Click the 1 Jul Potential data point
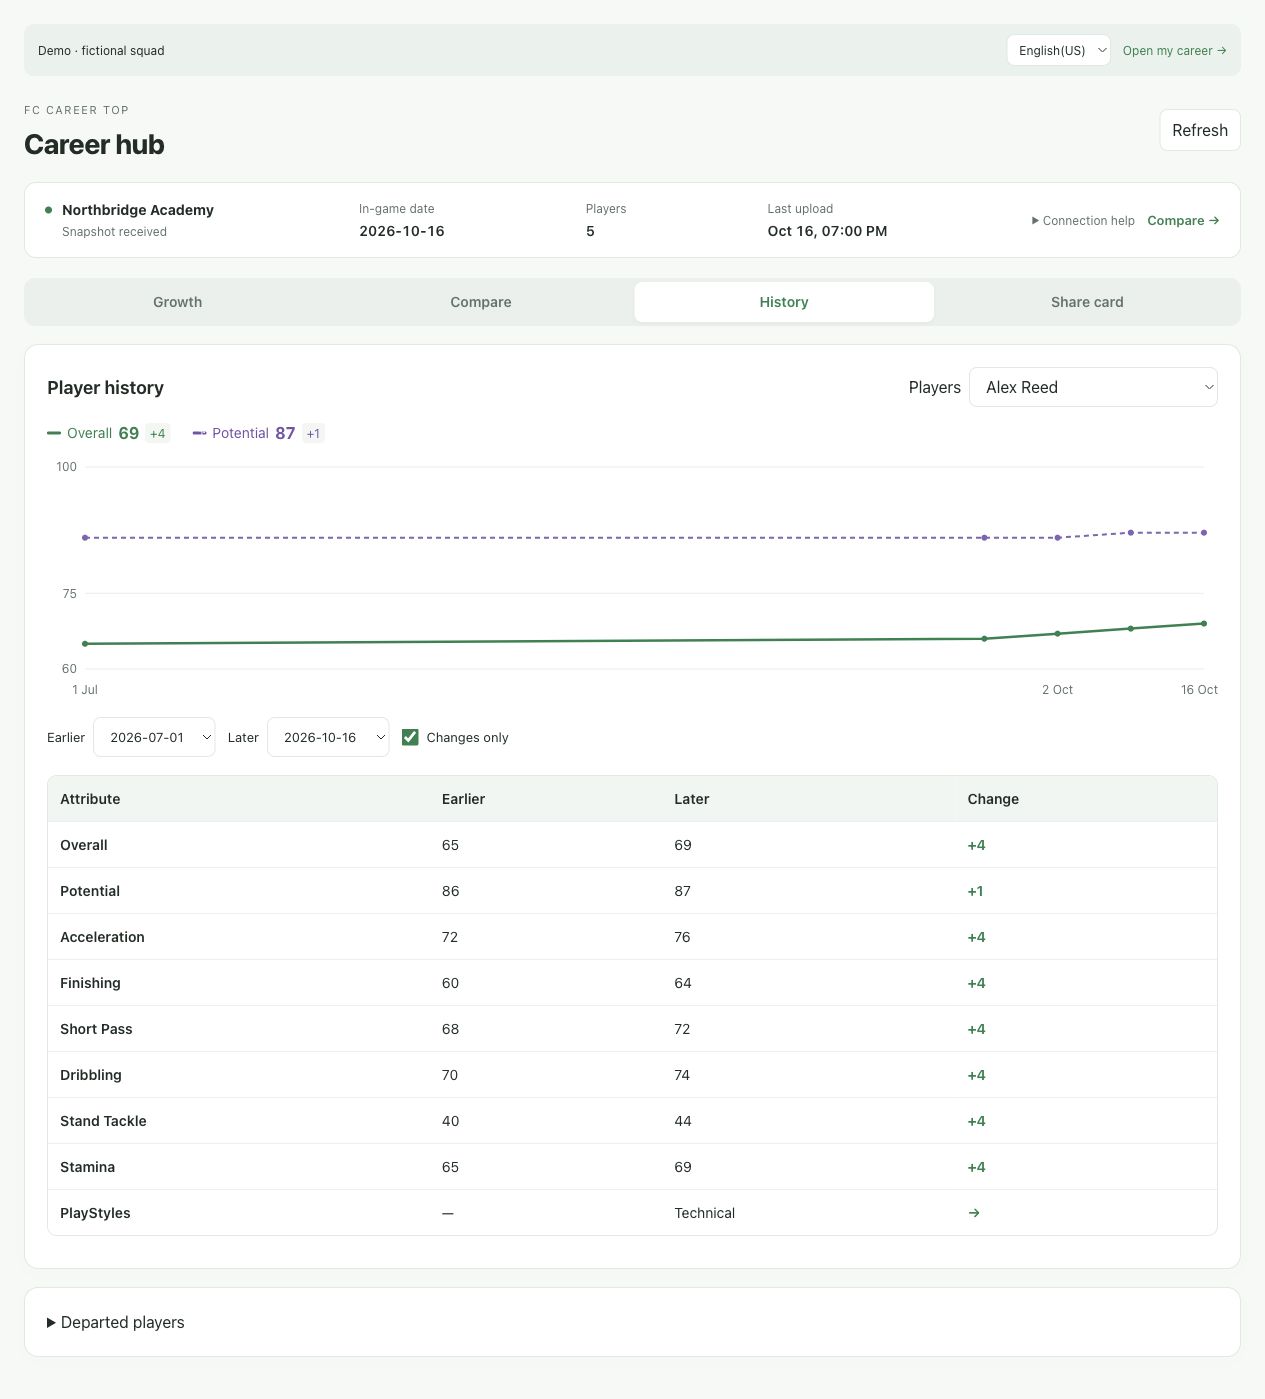 click(x=85, y=538)
